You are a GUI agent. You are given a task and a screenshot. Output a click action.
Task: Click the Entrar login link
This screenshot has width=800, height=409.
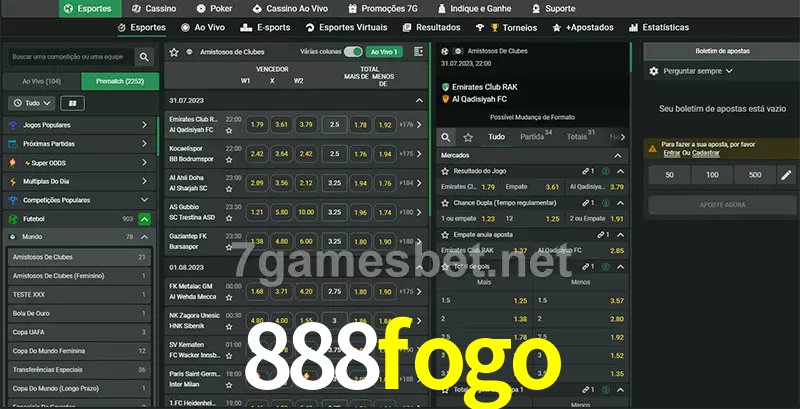pyautogui.click(x=671, y=153)
